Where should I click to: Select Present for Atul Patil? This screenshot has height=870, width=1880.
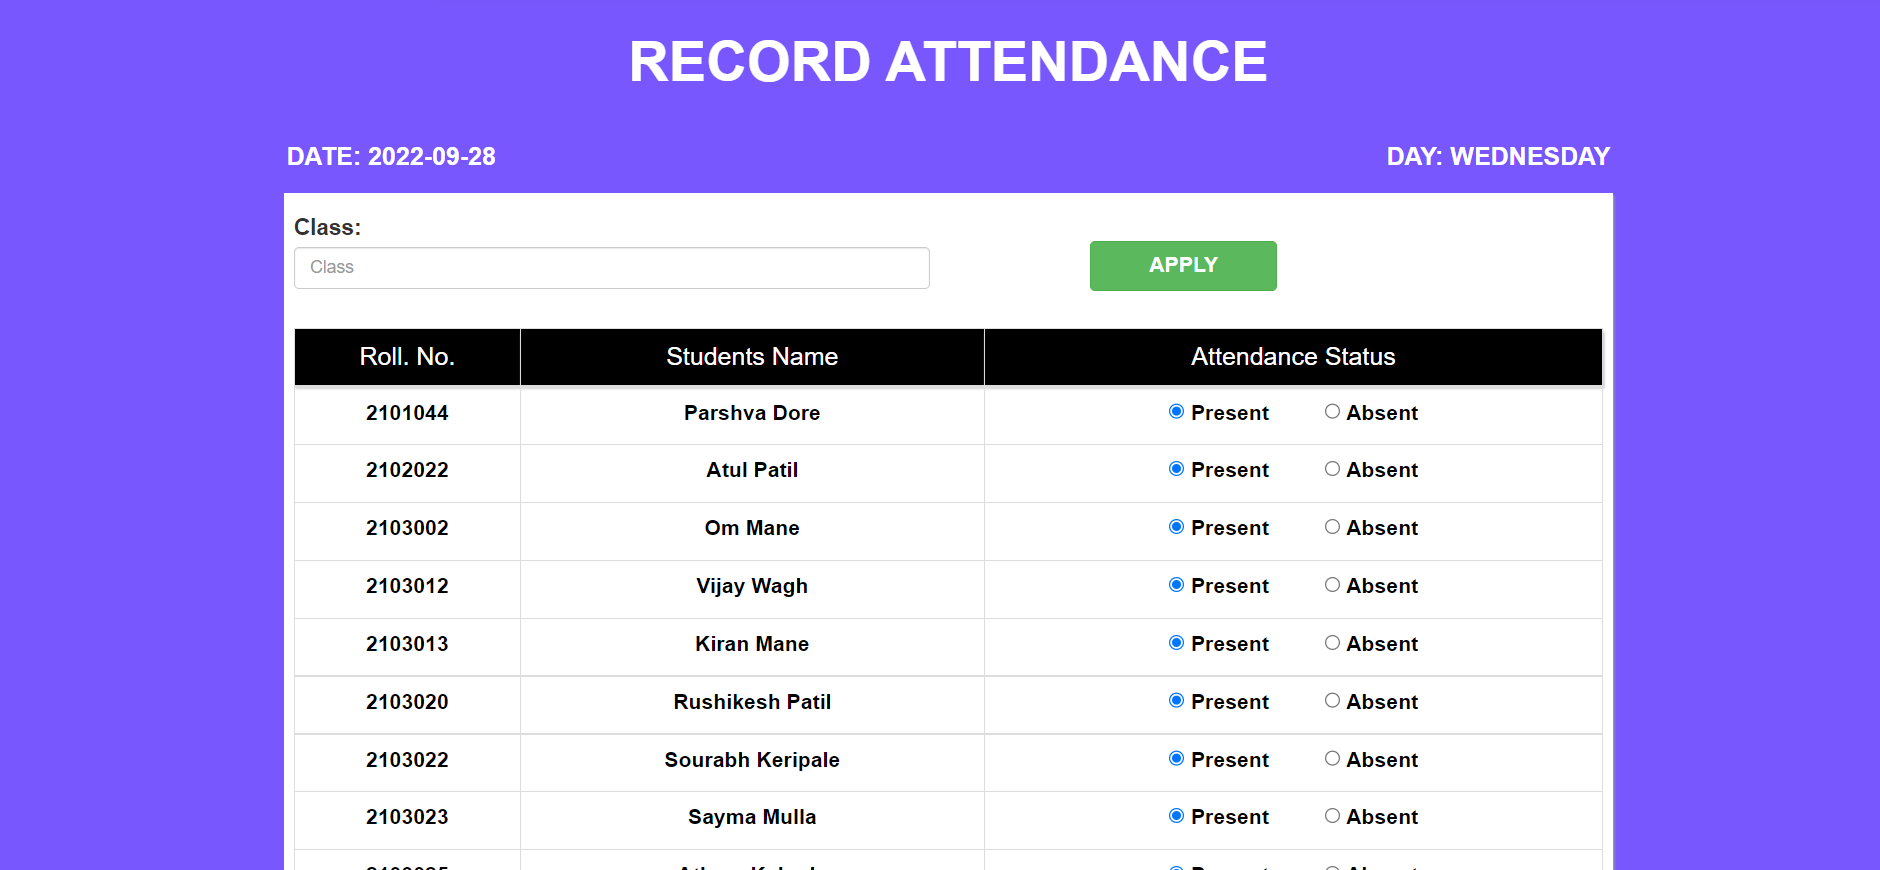(1174, 468)
